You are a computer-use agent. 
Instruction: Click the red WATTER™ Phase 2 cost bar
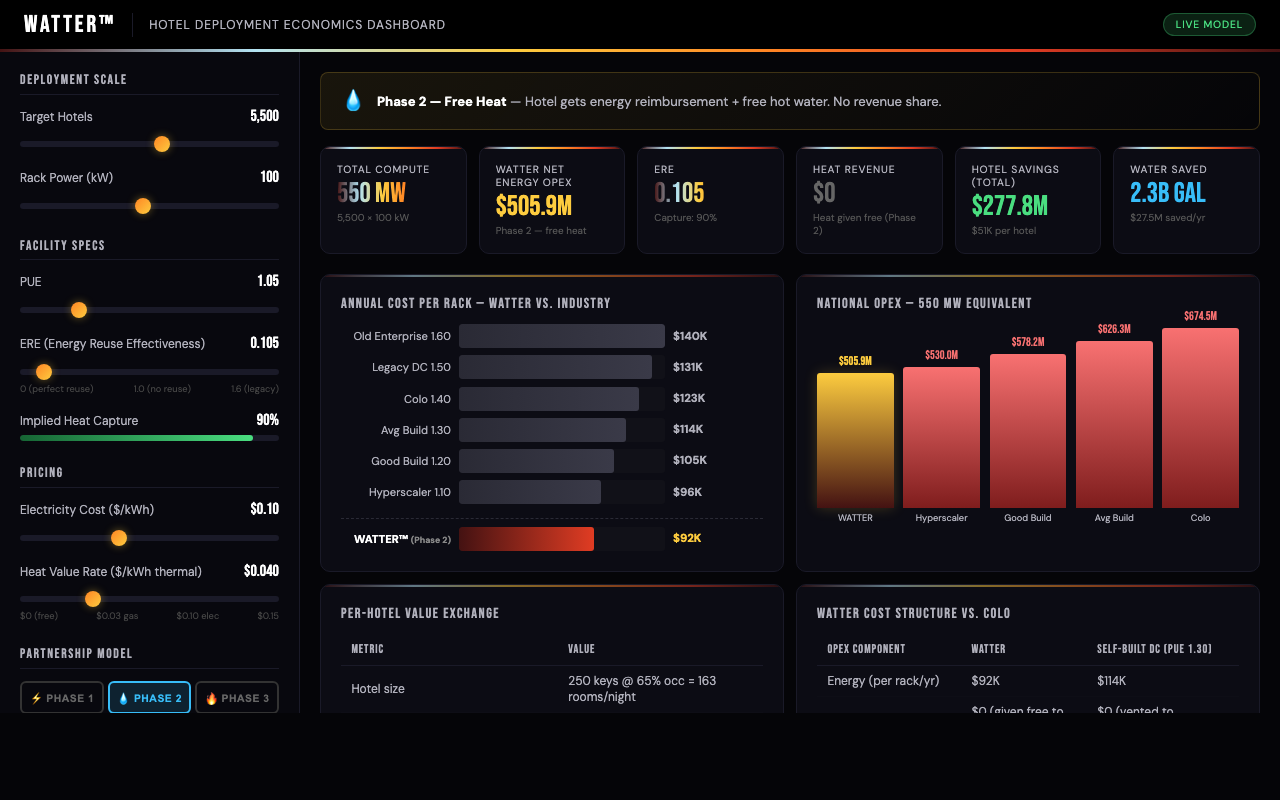tap(526, 539)
